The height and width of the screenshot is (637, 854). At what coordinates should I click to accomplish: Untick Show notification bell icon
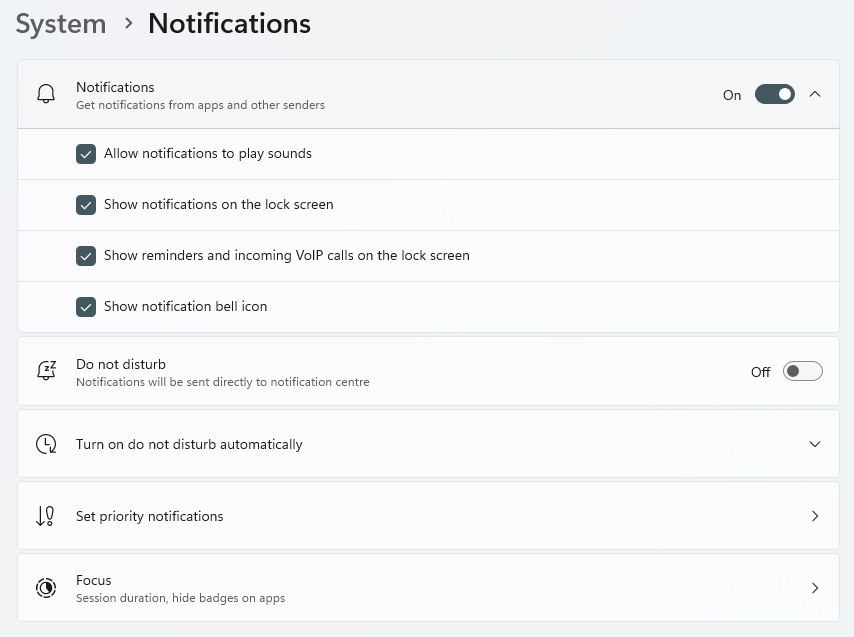click(86, 306)
